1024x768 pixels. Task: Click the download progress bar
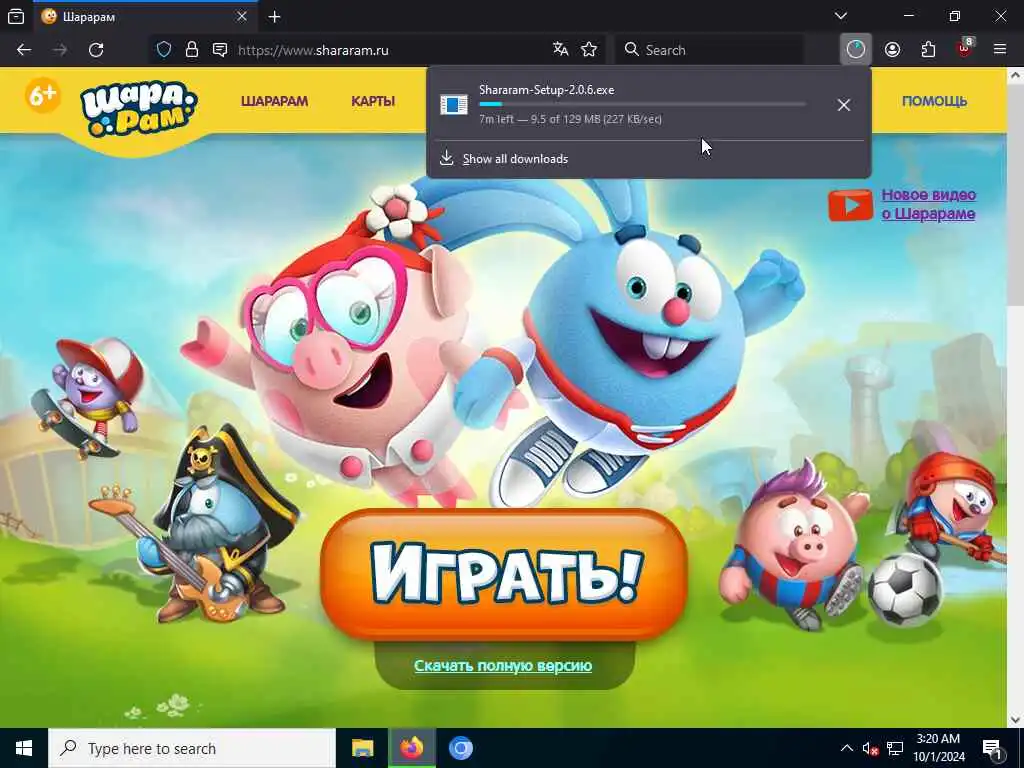(642, 104)
